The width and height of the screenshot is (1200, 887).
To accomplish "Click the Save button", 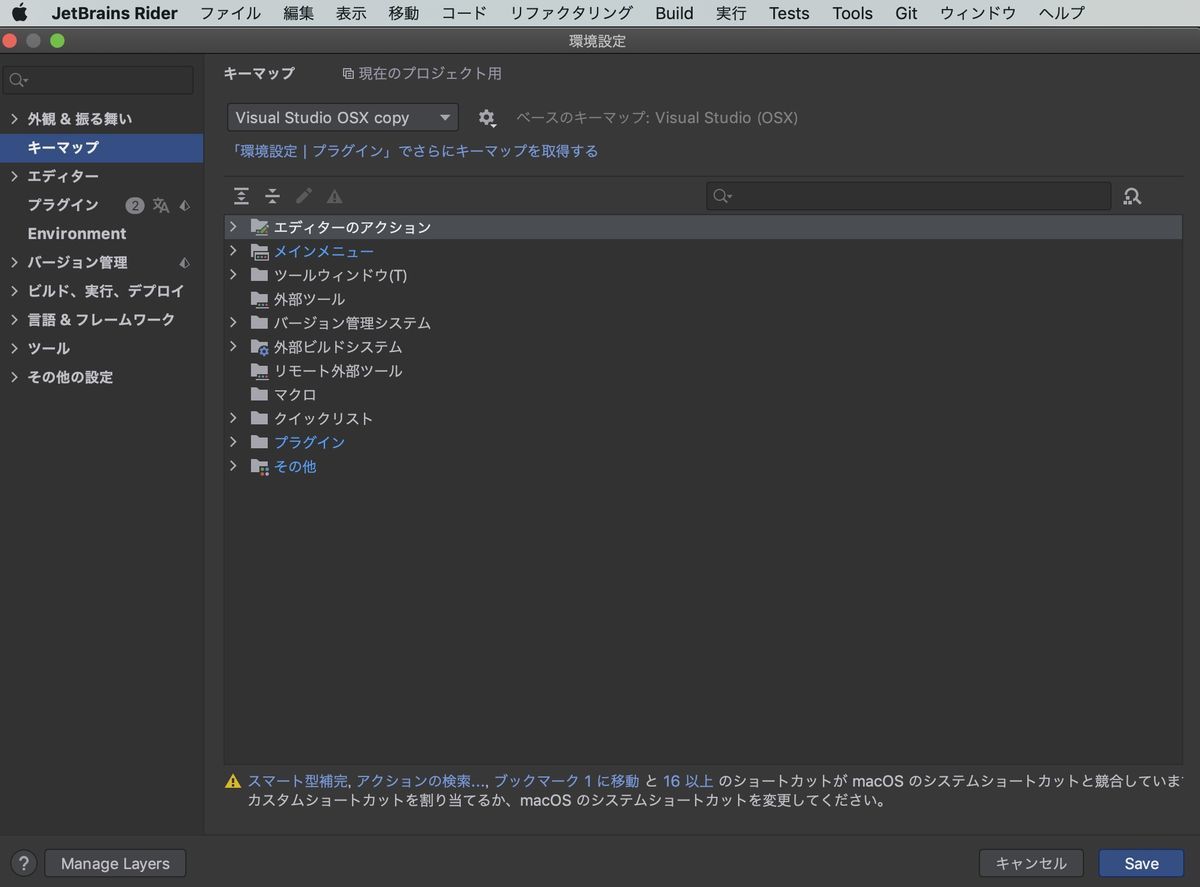I will pos(1141,863).
